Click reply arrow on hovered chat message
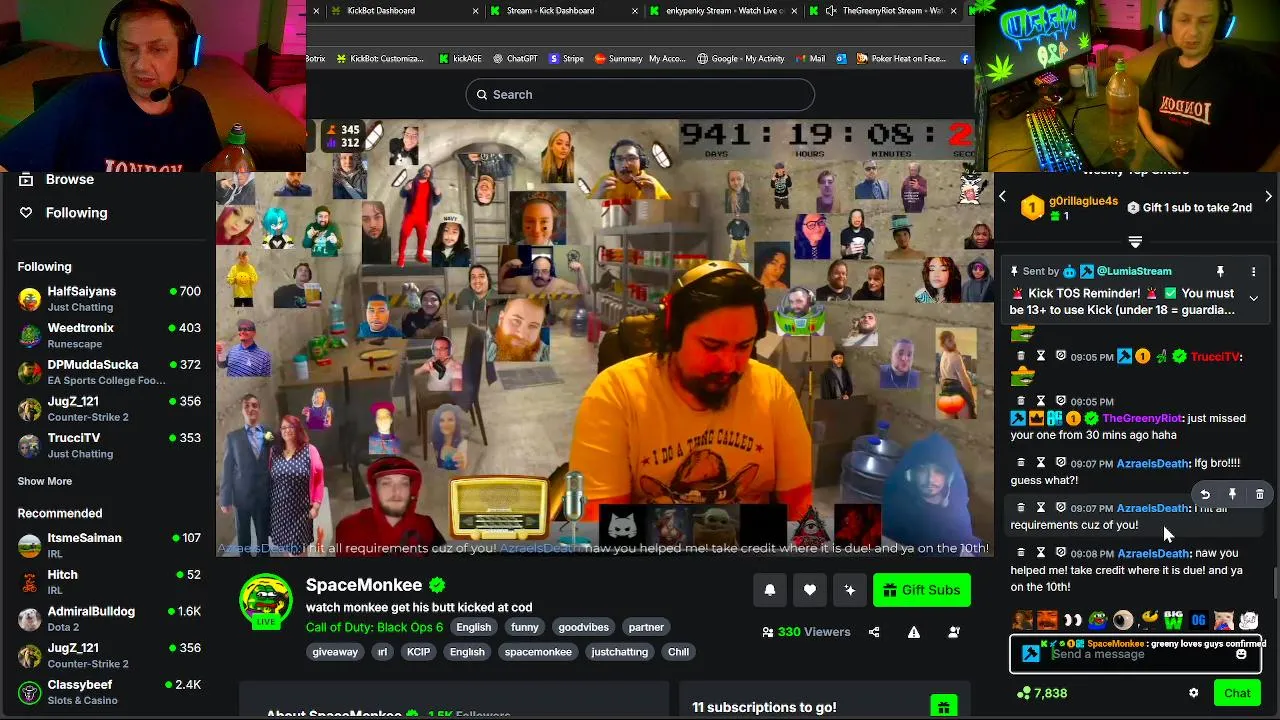The width and height of the screenshot is (1280, 720). click(x=1205, y=494)
